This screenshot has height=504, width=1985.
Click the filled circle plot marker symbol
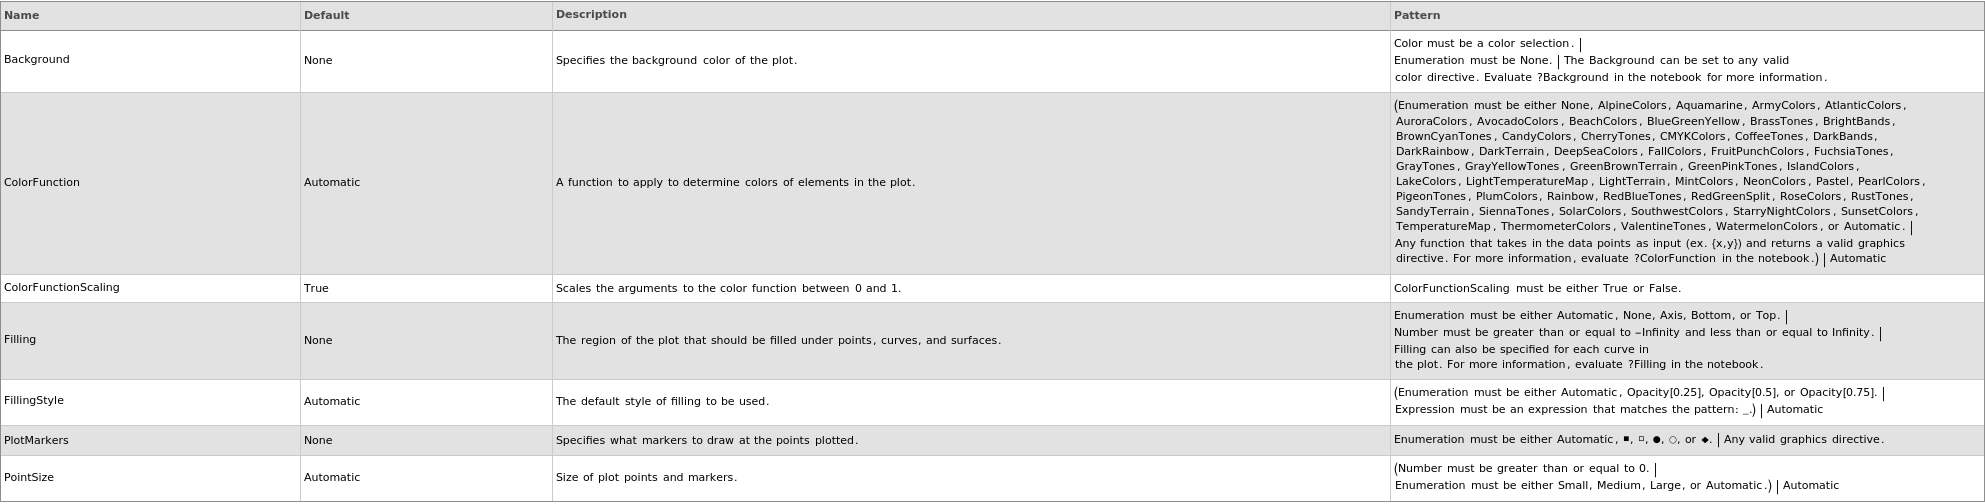pos(1657,440)
